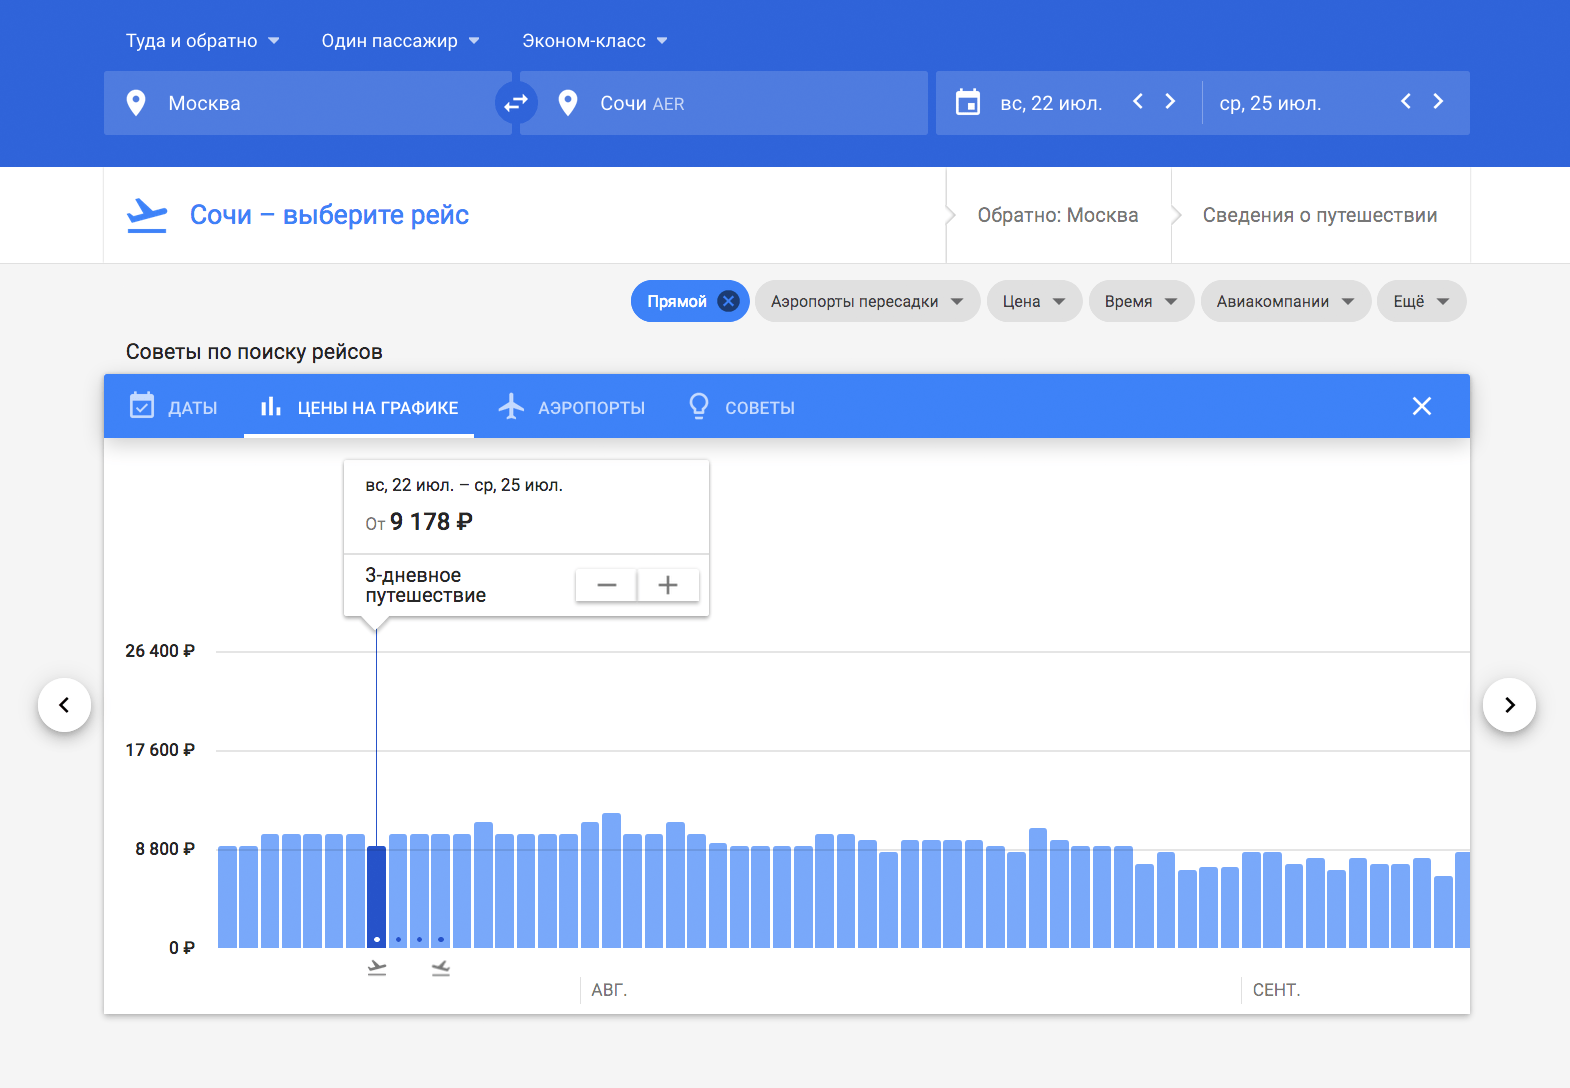1570x1088 pixels.
Task: Open the Аэропорты tab
Action: click(x=572, y=407)
